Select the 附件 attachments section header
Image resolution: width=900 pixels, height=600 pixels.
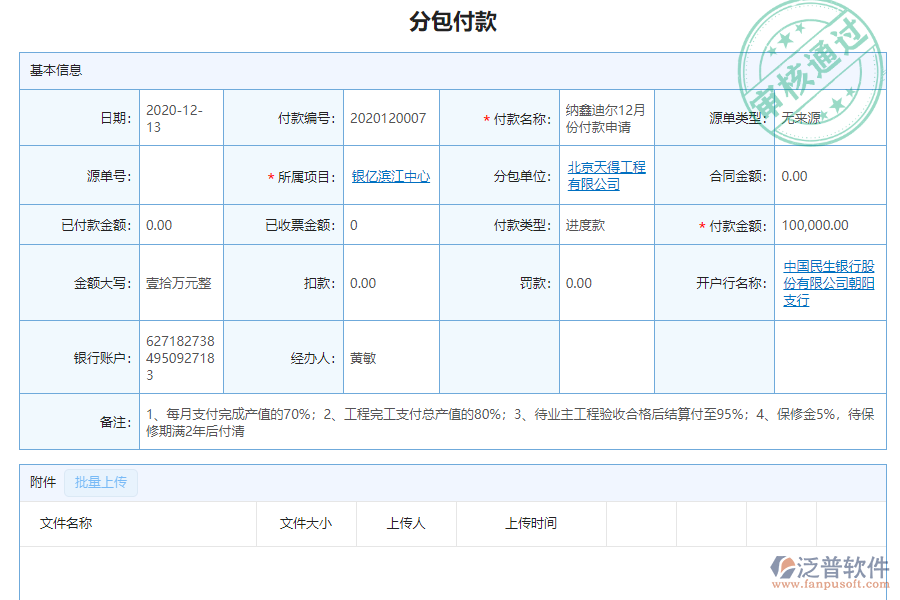42,483
